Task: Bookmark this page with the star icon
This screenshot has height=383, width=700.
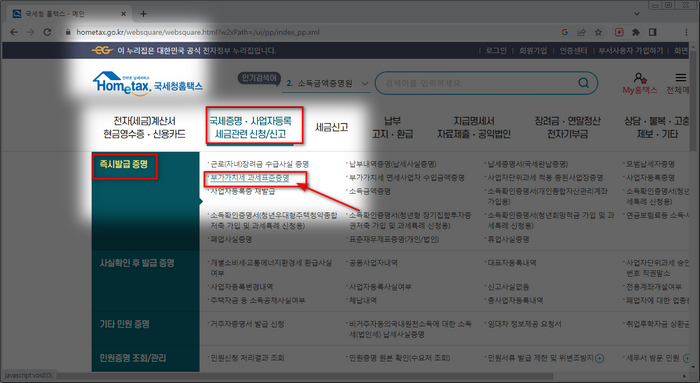Action: tap(598, 32)
